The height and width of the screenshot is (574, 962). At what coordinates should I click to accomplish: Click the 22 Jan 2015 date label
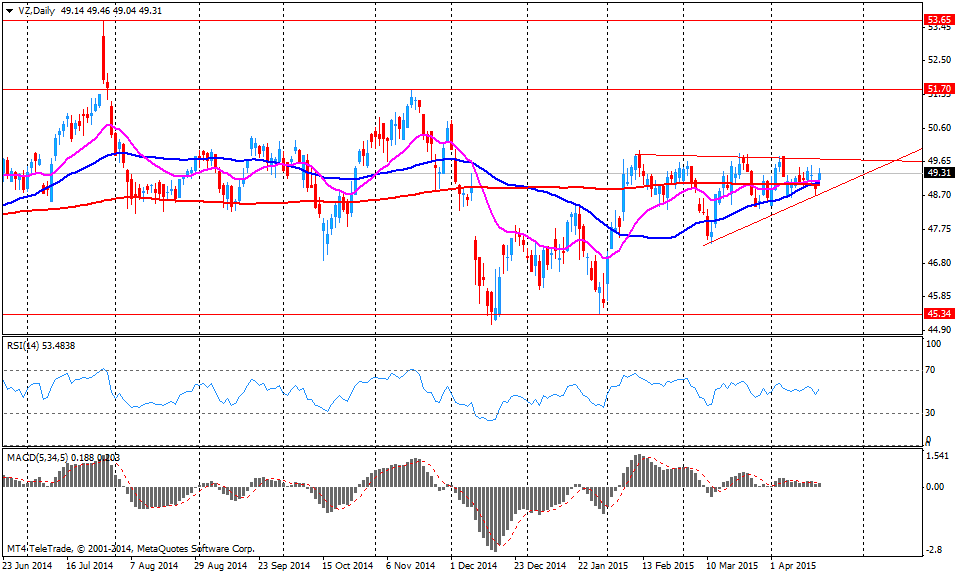pos(602,565)
